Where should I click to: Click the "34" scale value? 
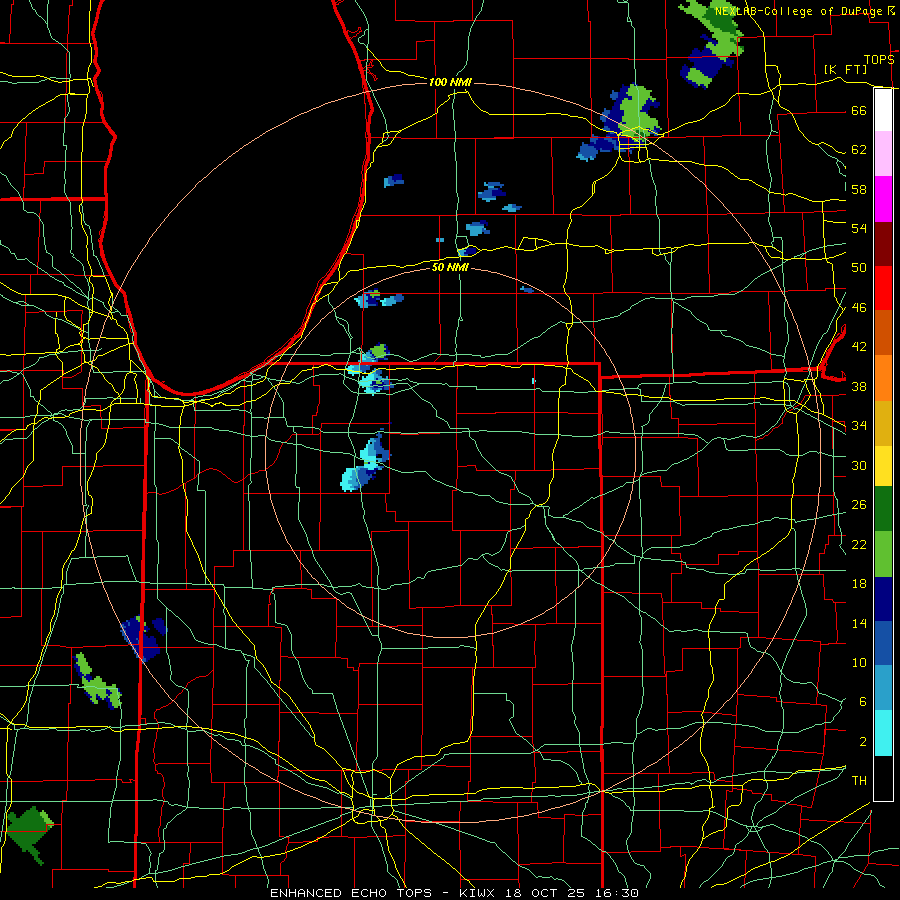[x=859, y=426]
